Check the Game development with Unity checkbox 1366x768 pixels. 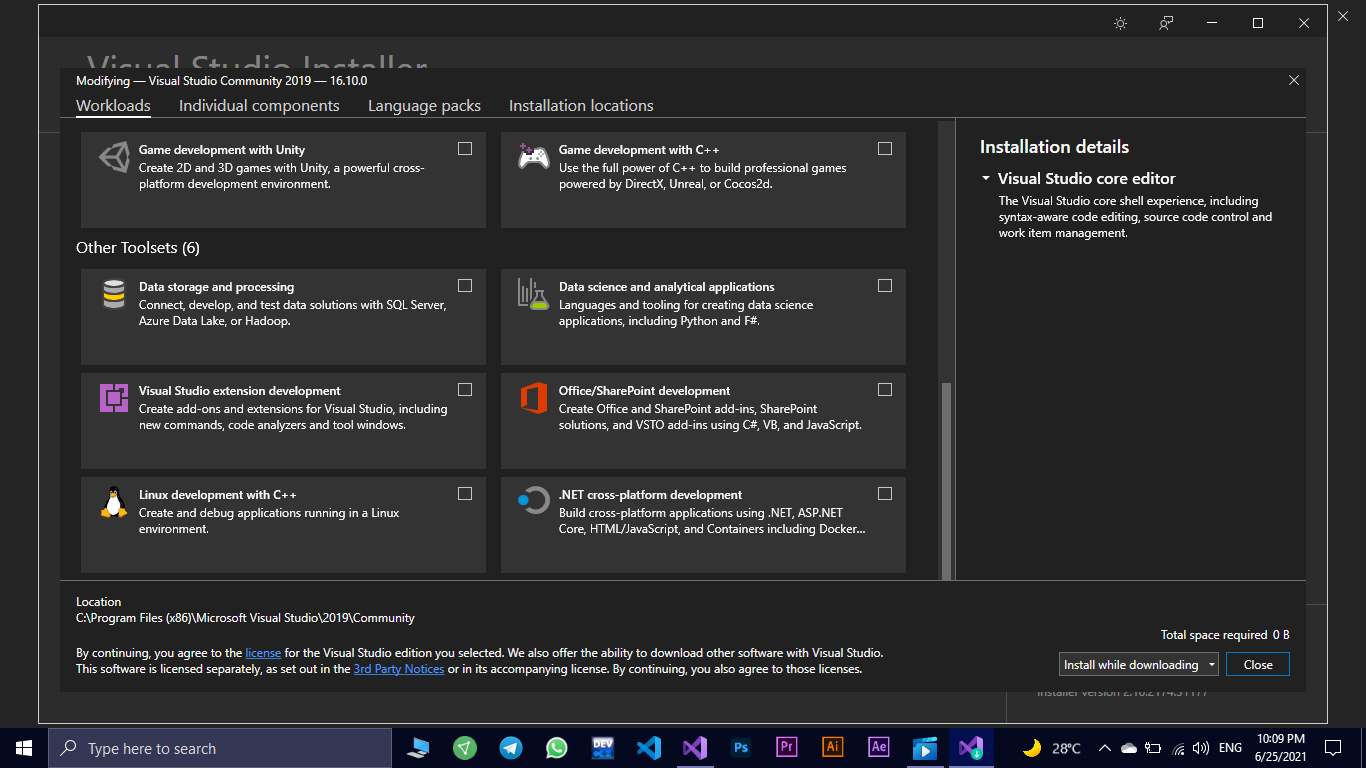click(465, 149)
